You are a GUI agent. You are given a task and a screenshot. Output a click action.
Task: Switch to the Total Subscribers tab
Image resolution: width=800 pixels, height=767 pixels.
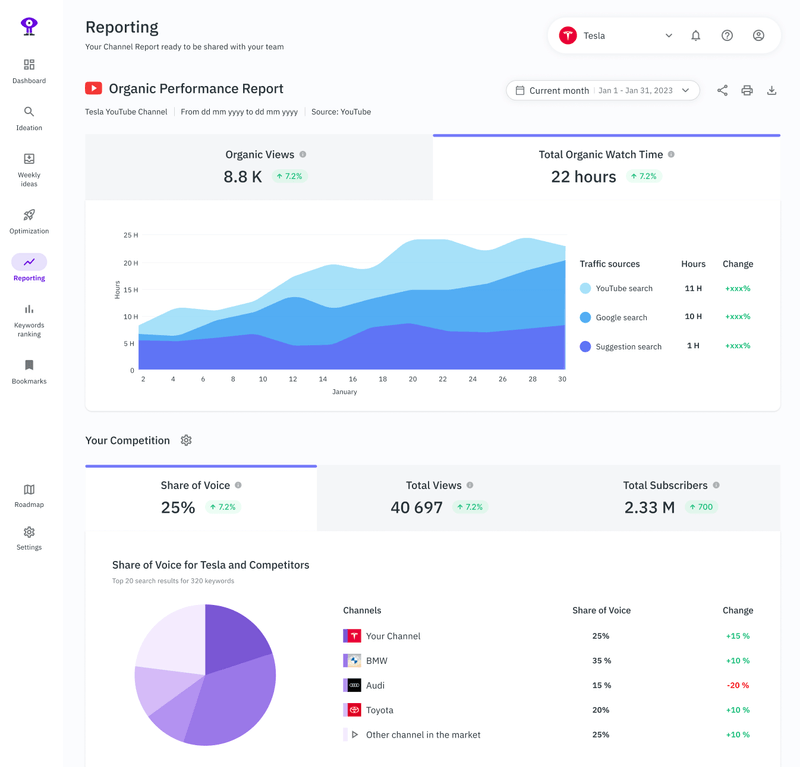pos(665,498)
